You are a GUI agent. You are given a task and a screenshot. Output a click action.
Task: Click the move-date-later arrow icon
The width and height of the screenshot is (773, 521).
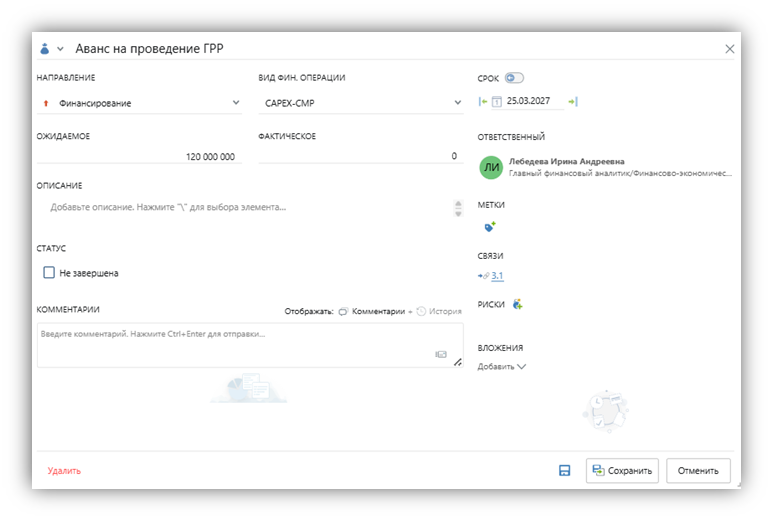pyautogui.click(x=573, y=102)
